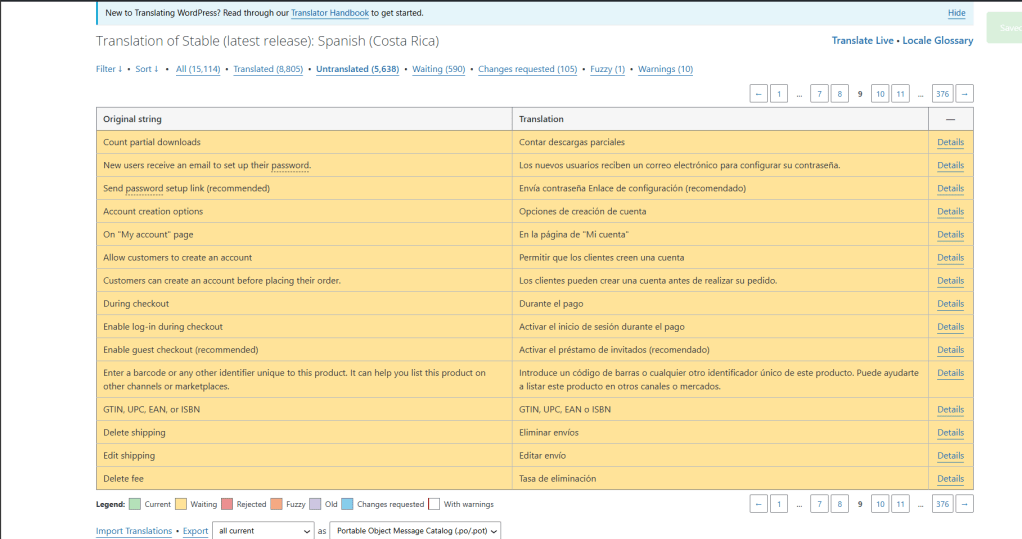The image size is (1022, 539).
Task: Open Locale Glossary link
Action: (x=937, y=40)
